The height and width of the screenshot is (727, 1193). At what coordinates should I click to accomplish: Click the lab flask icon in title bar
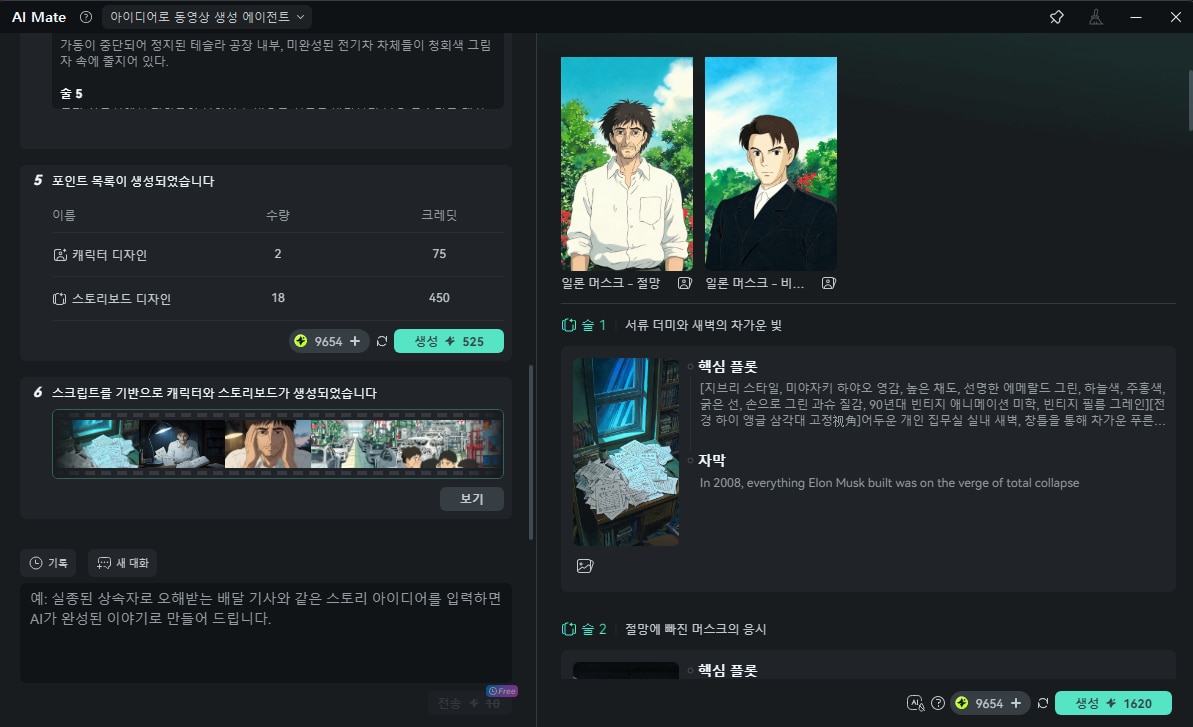pyautogui.click(x=1096, y=17)
